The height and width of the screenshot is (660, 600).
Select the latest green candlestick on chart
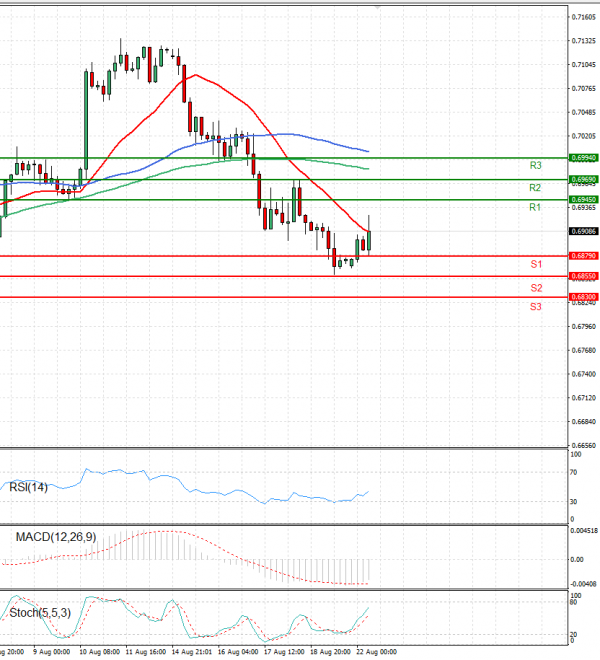pos(369,240)
